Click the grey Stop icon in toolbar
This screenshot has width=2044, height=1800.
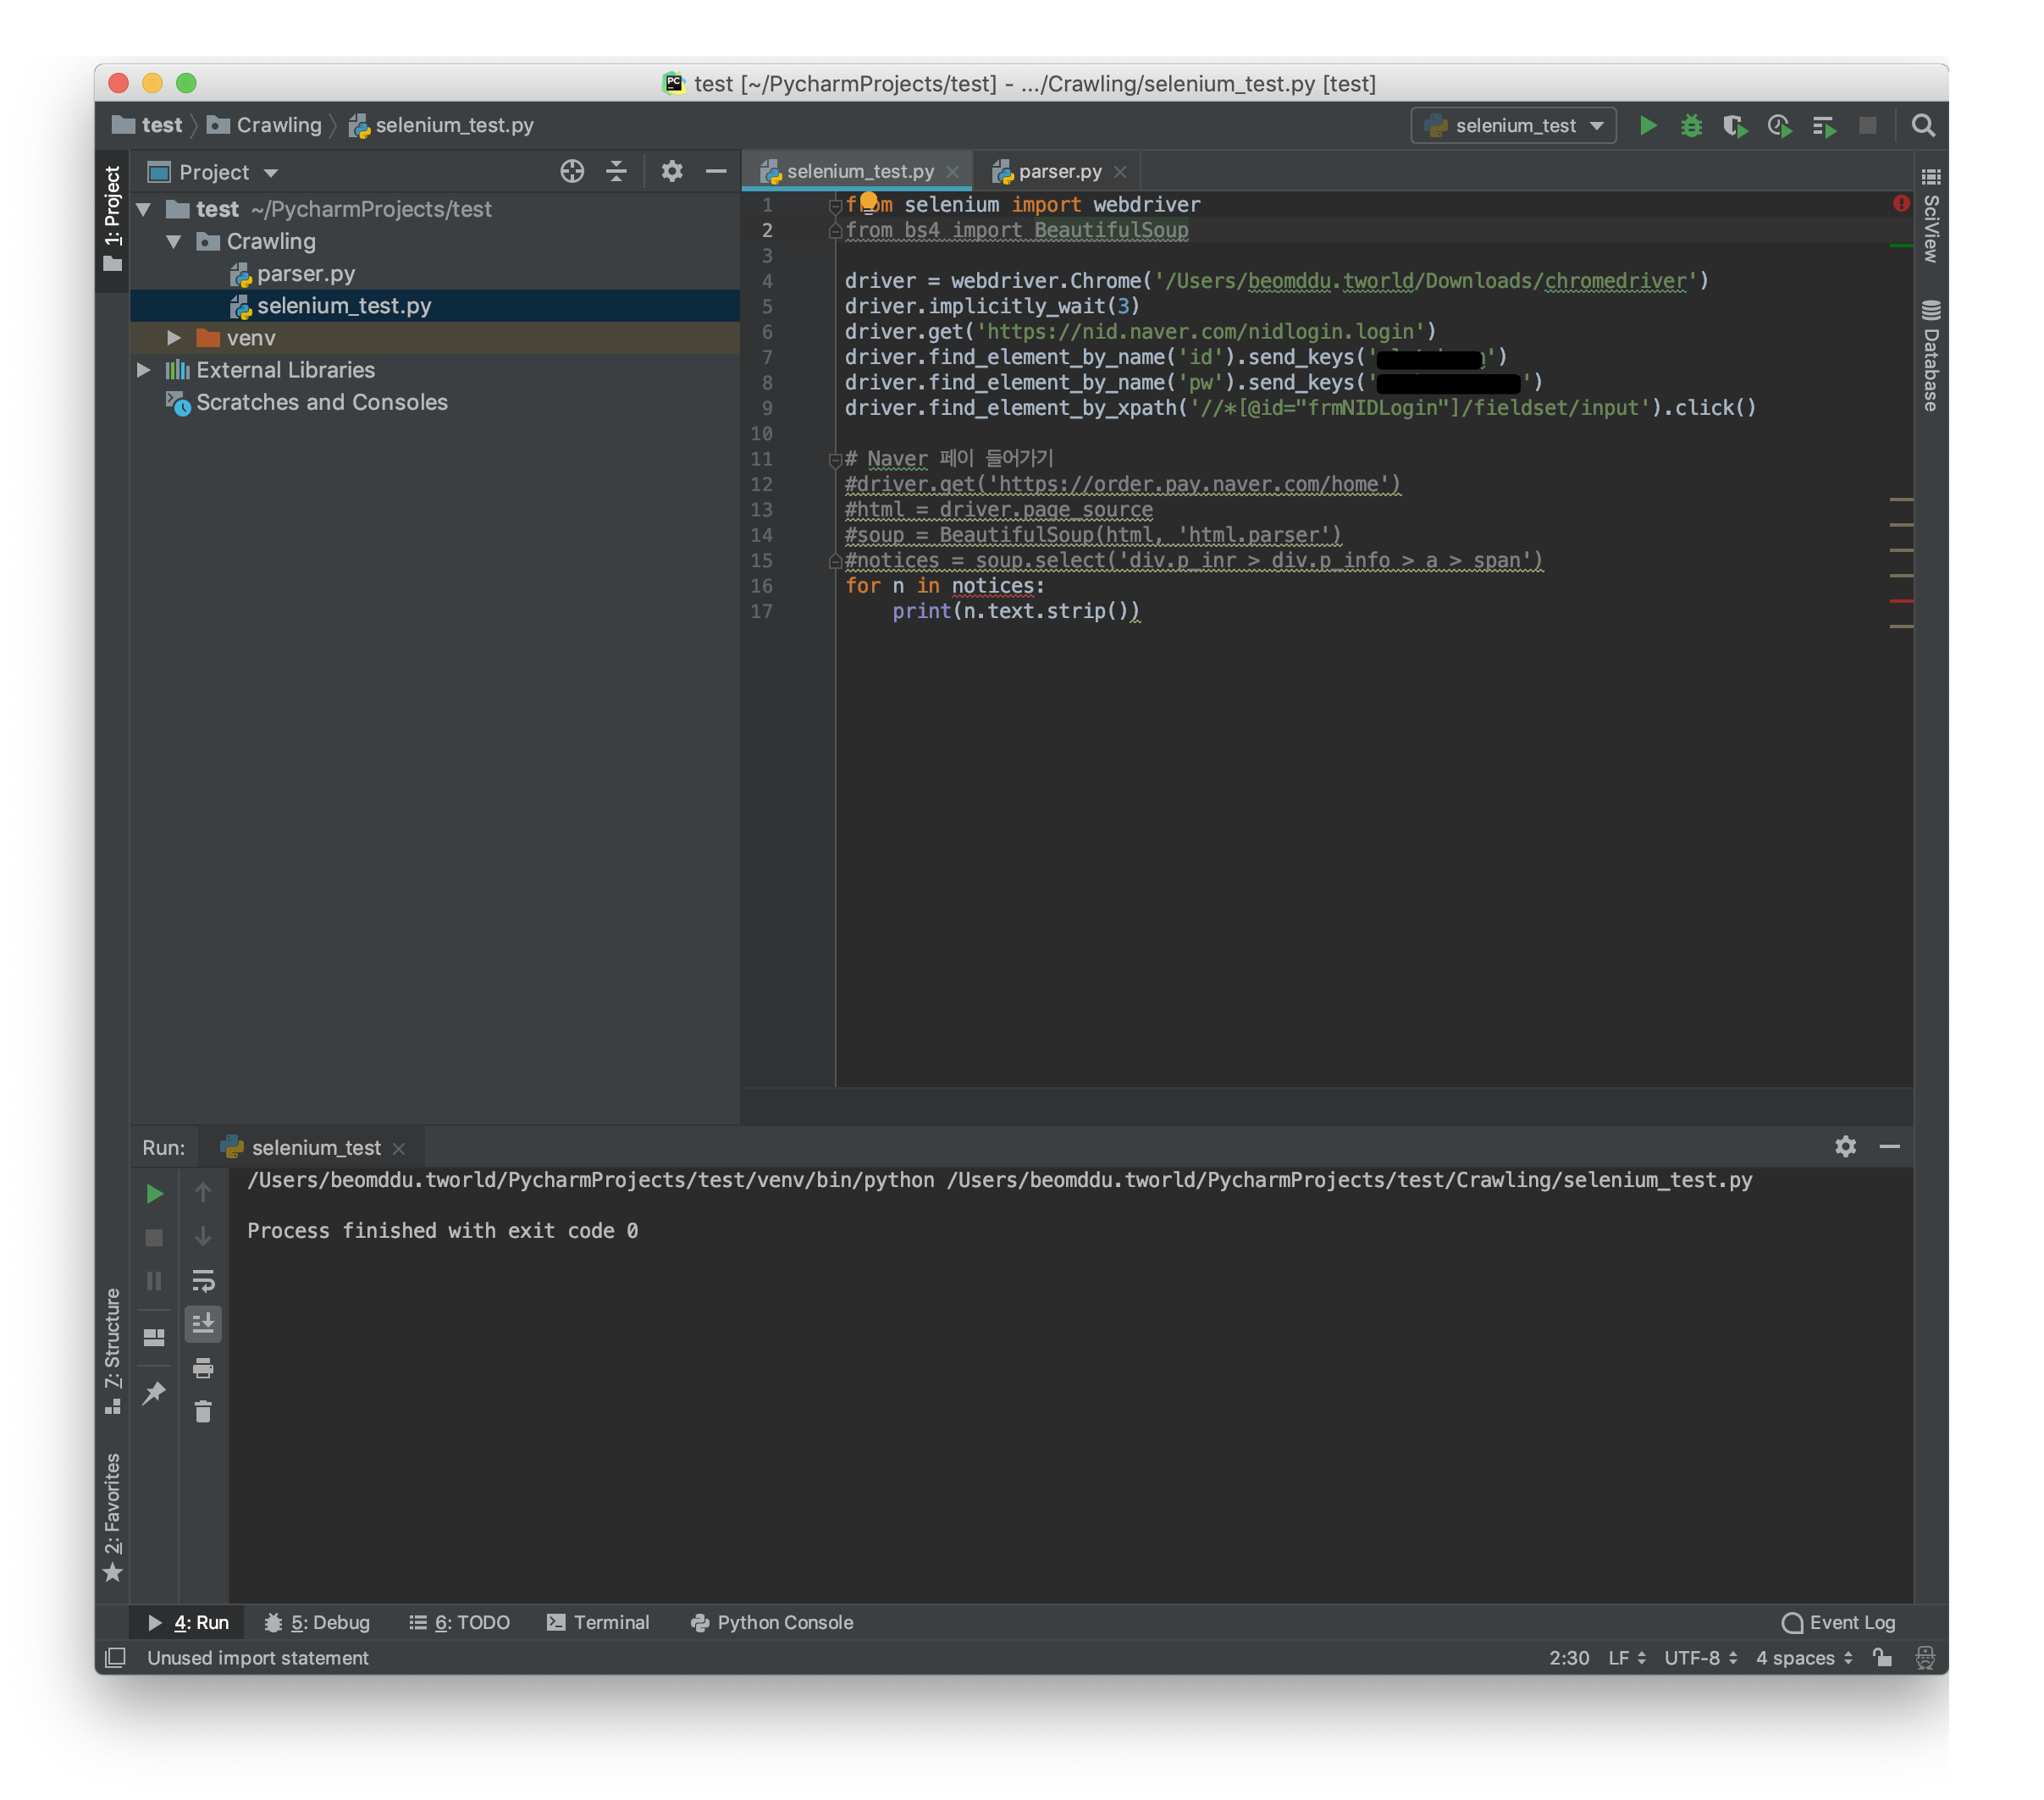pyautogui.click(x=1867, y=125)
